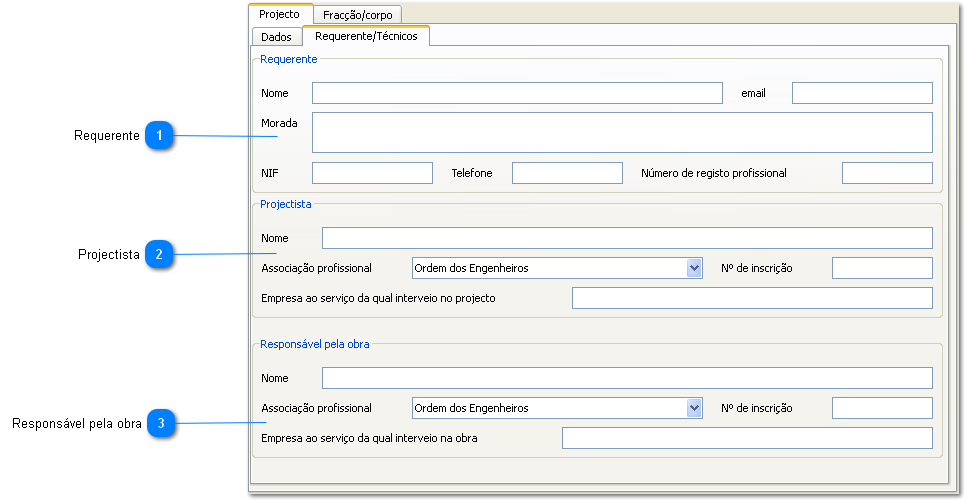Focus the Número de registo profissional field
The image size is (967, 502).
[886, 173]
